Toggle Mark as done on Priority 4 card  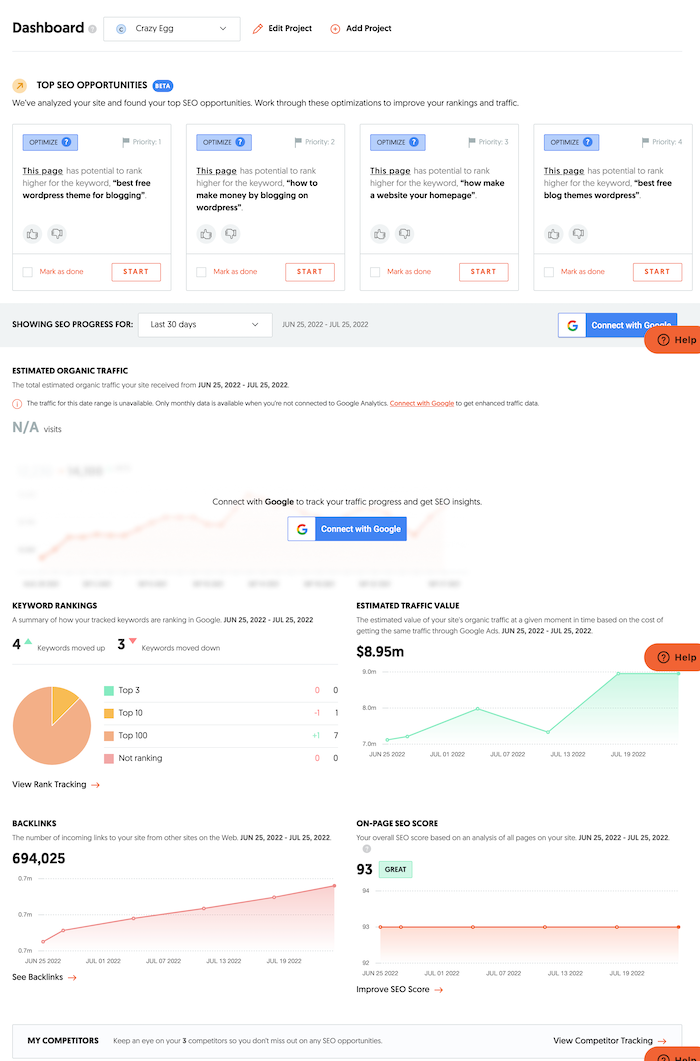(549, 272)
